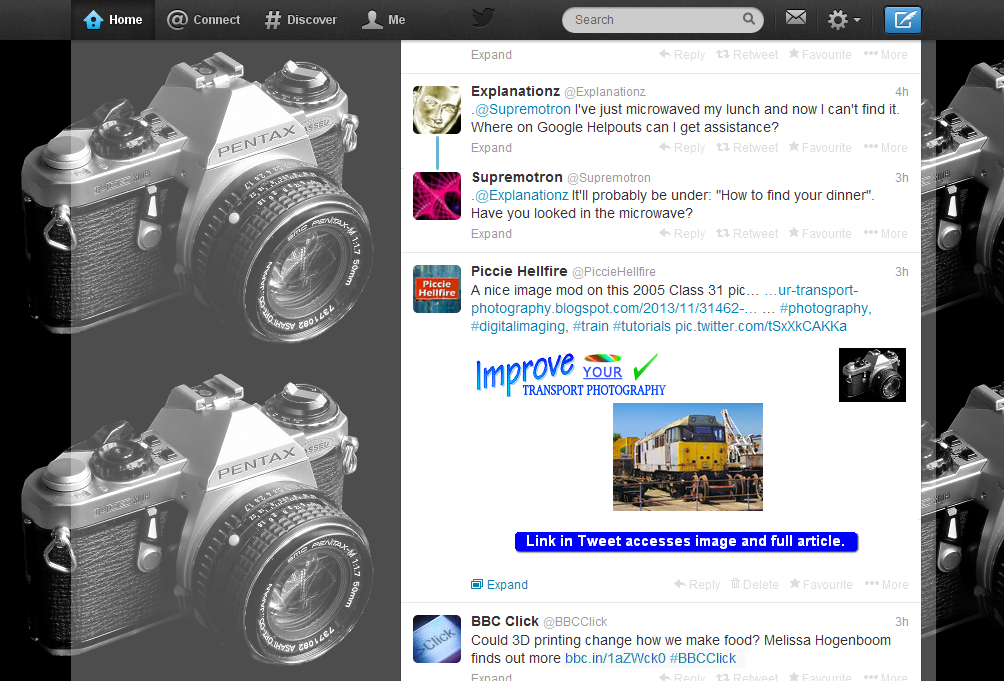Open the Discover tab

pyautogui.click(x=300, y=20)
